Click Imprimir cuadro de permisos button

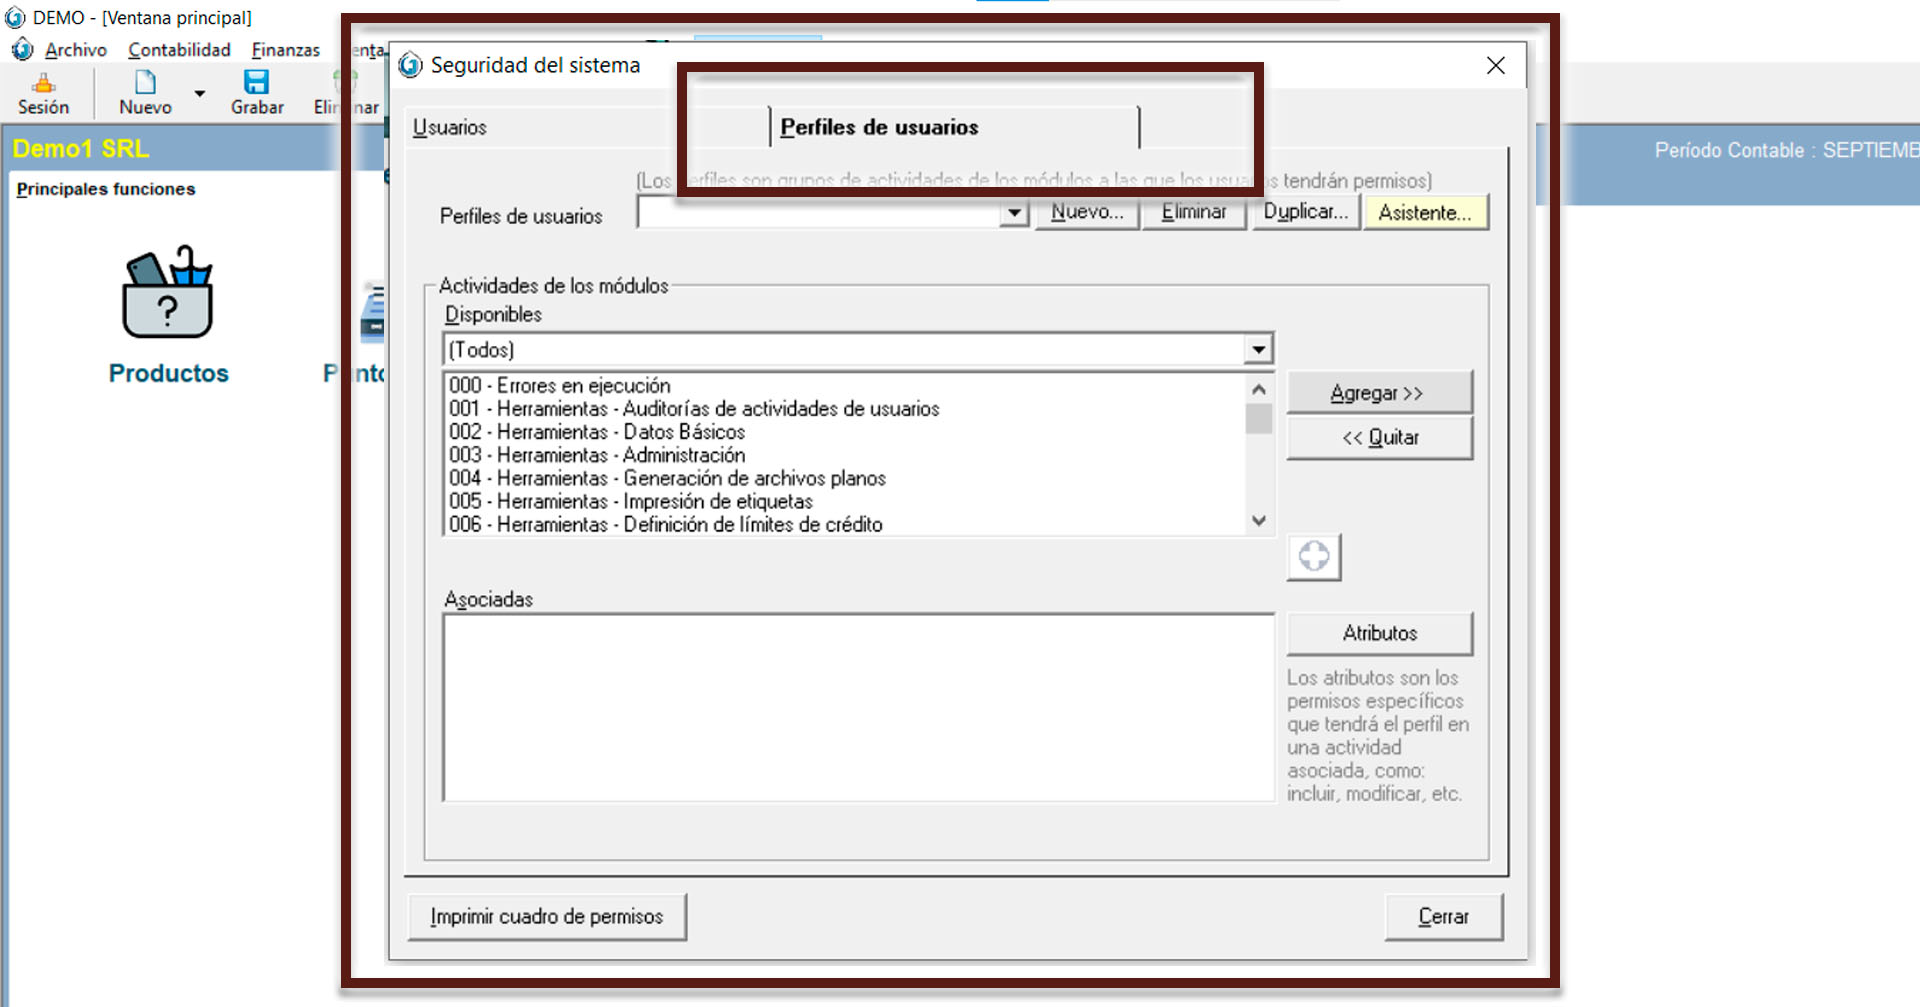point(547,917)
